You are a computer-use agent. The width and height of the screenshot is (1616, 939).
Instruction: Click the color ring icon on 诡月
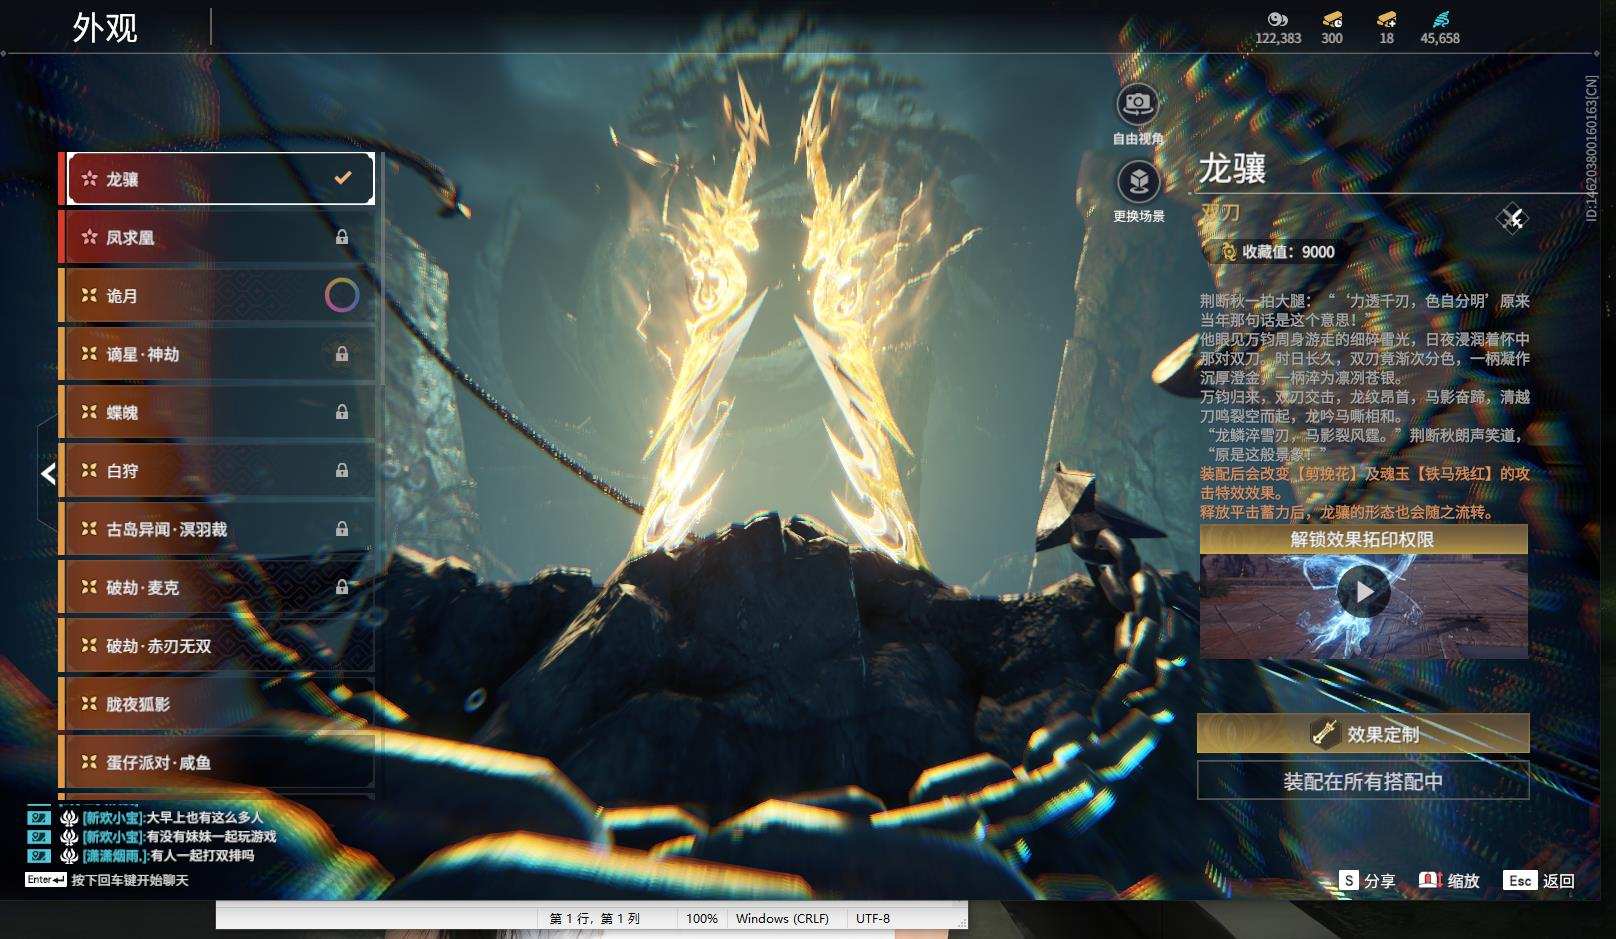pos(342,295)
